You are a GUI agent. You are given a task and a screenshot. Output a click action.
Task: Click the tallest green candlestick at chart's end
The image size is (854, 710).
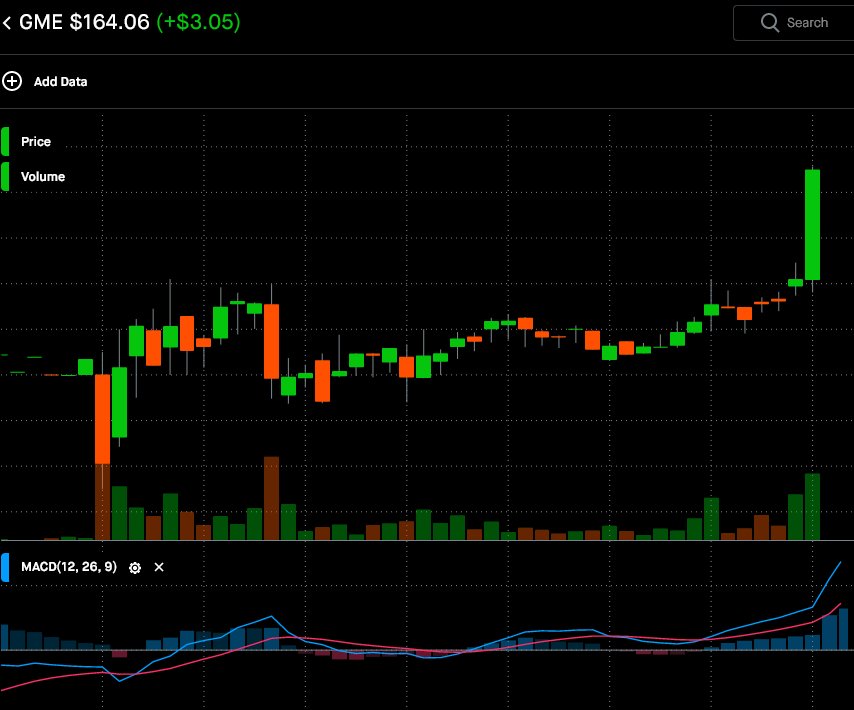pyautogui.click(x=812, y=225)
